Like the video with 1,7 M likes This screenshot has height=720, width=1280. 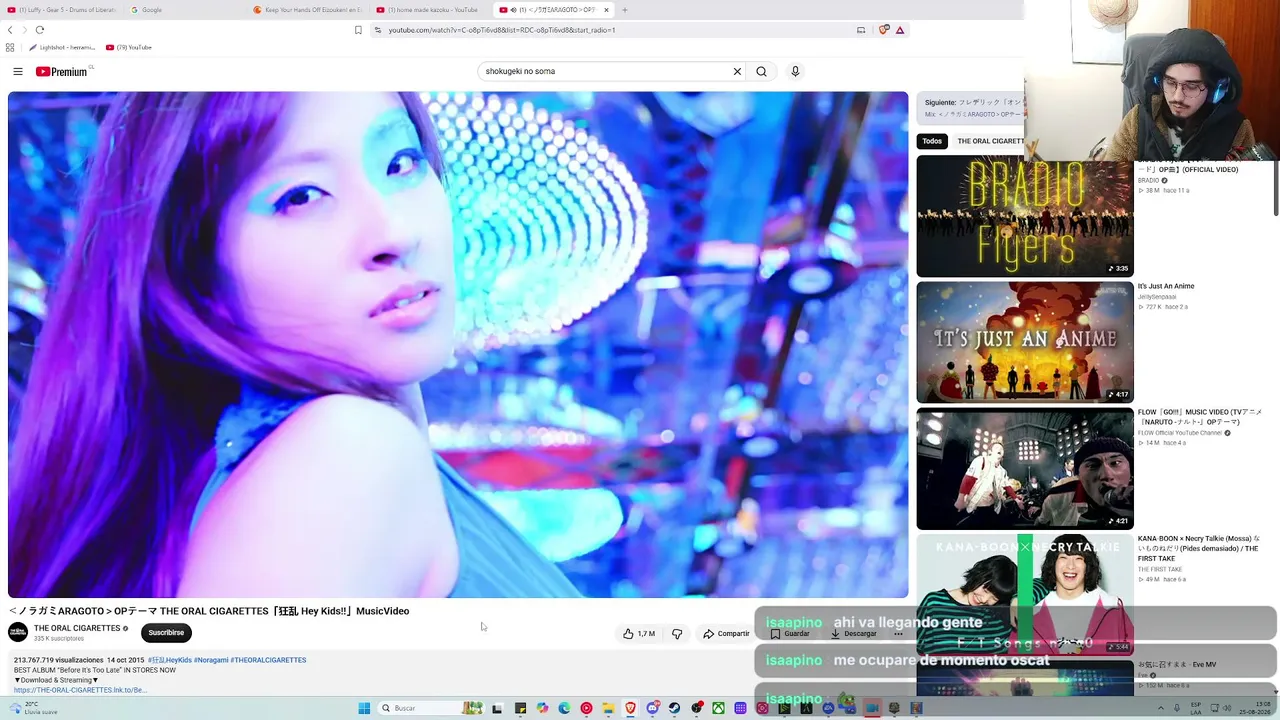pos(639,634)
